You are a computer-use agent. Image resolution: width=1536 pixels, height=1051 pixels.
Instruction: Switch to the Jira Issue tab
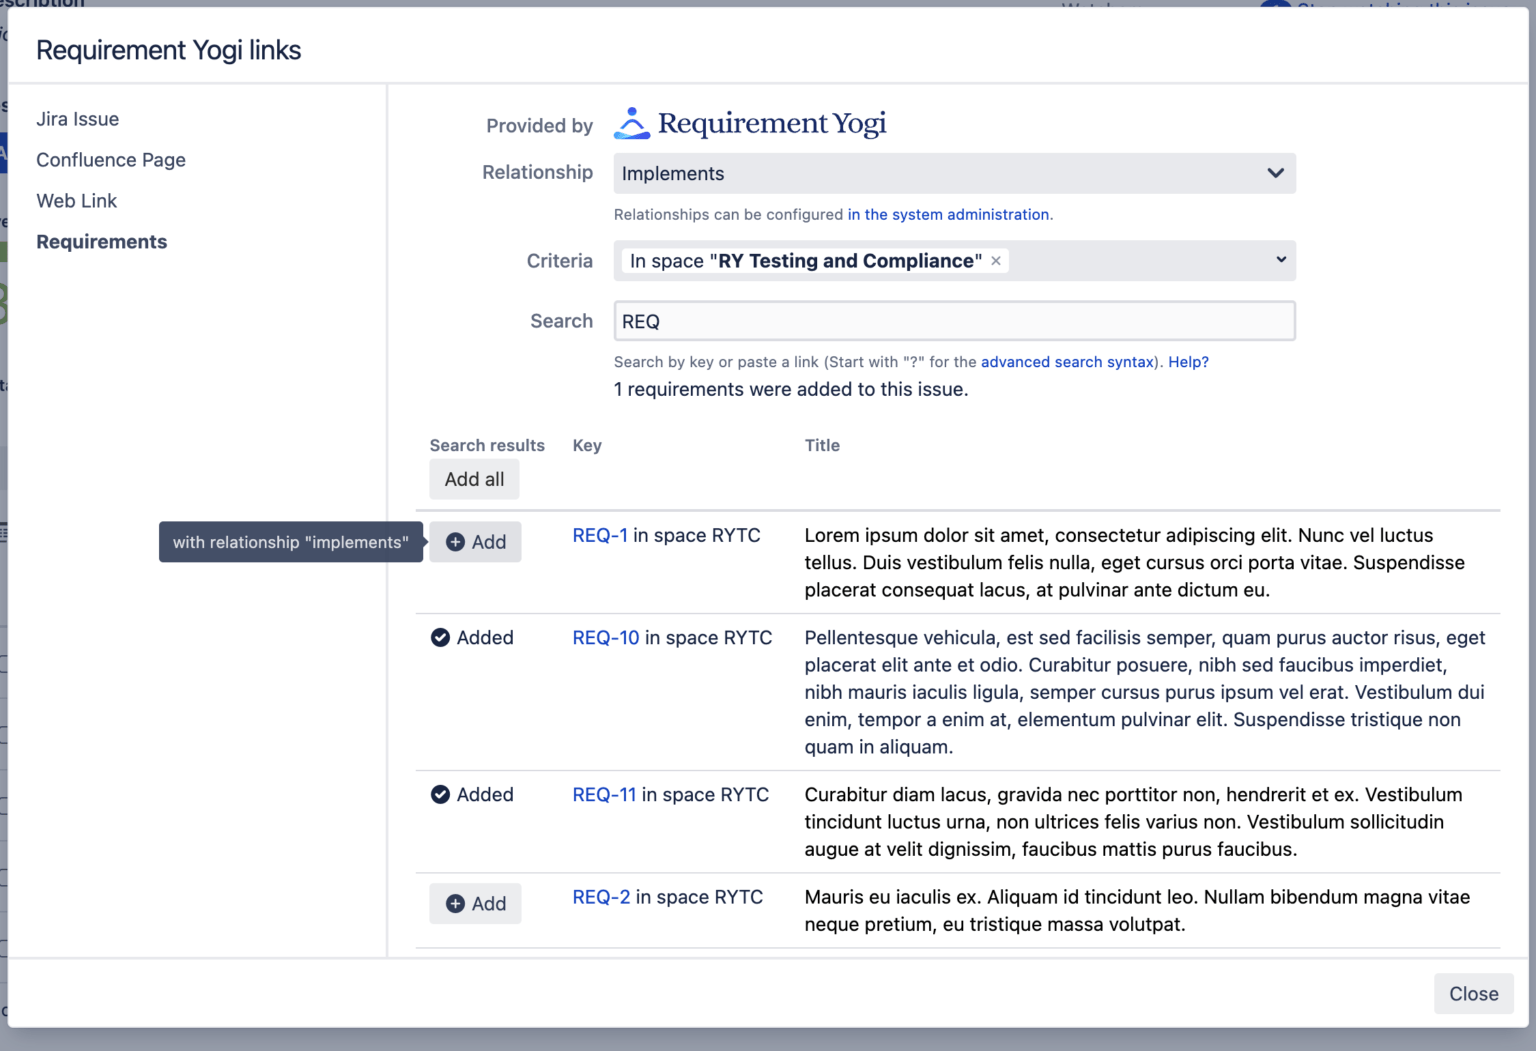point(77,118)
